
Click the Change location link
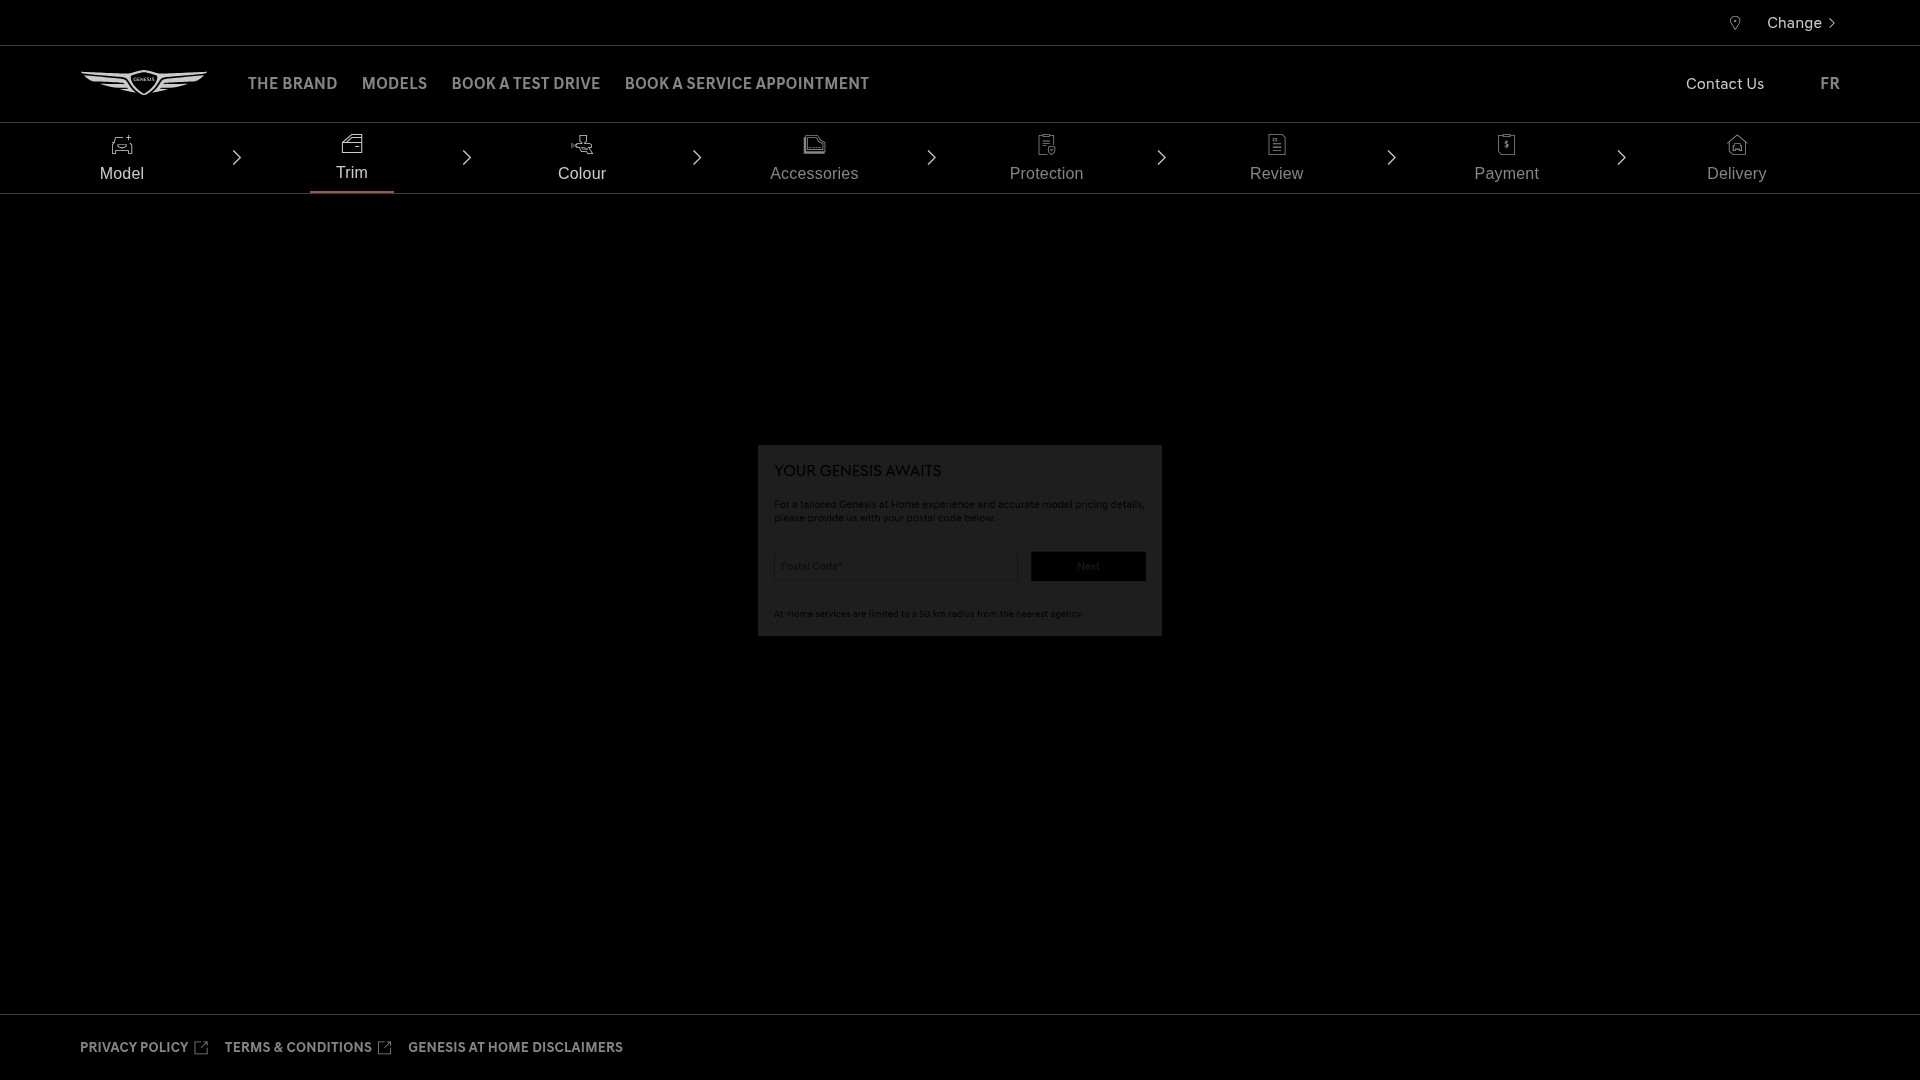tap(1794, 23)
